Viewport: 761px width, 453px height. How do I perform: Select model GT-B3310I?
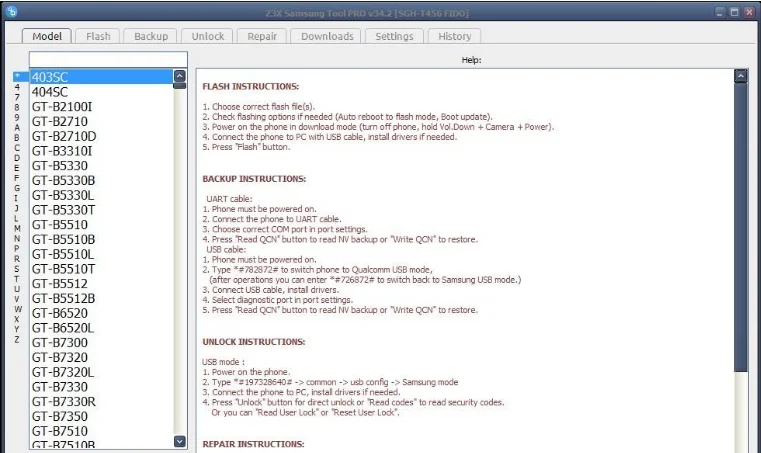click(101, 151)
